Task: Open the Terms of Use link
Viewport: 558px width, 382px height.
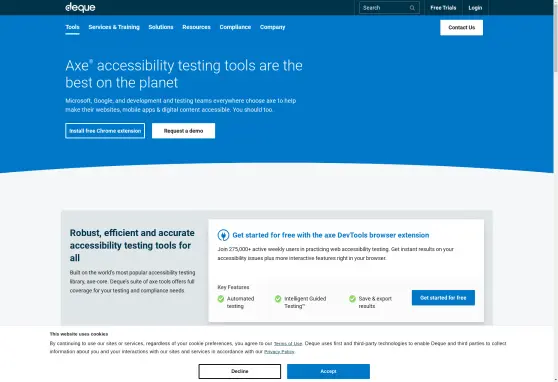Action: 288,344
